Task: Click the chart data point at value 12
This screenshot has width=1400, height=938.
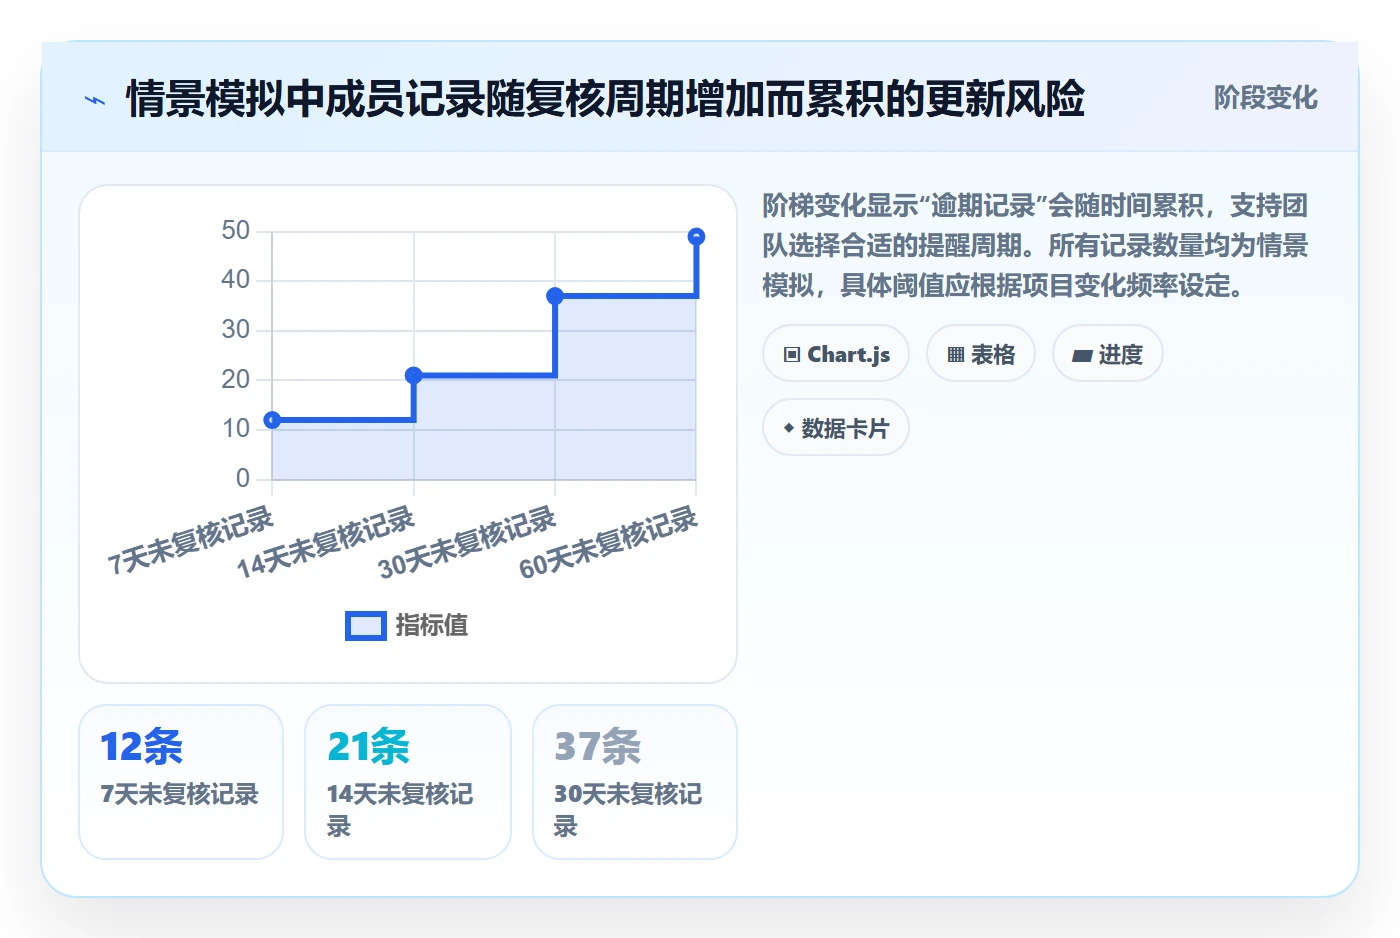Action: click(x=272, y=420)
